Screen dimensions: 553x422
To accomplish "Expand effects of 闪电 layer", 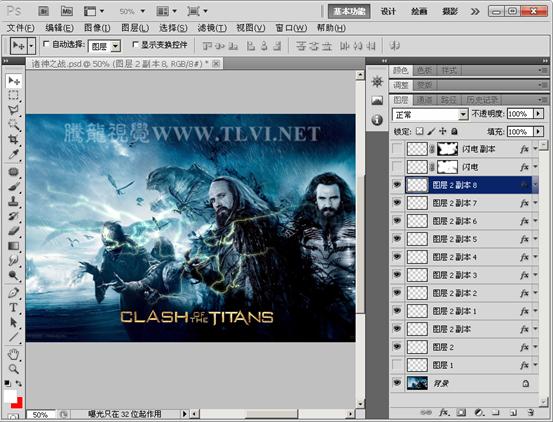I will (535, 167).
